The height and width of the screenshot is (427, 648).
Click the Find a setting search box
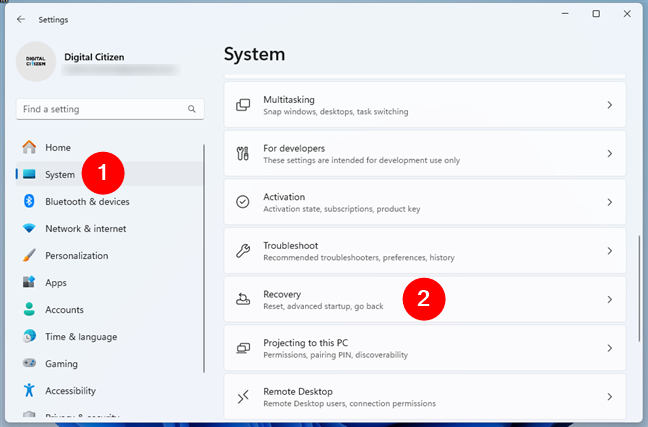point(100,109)
